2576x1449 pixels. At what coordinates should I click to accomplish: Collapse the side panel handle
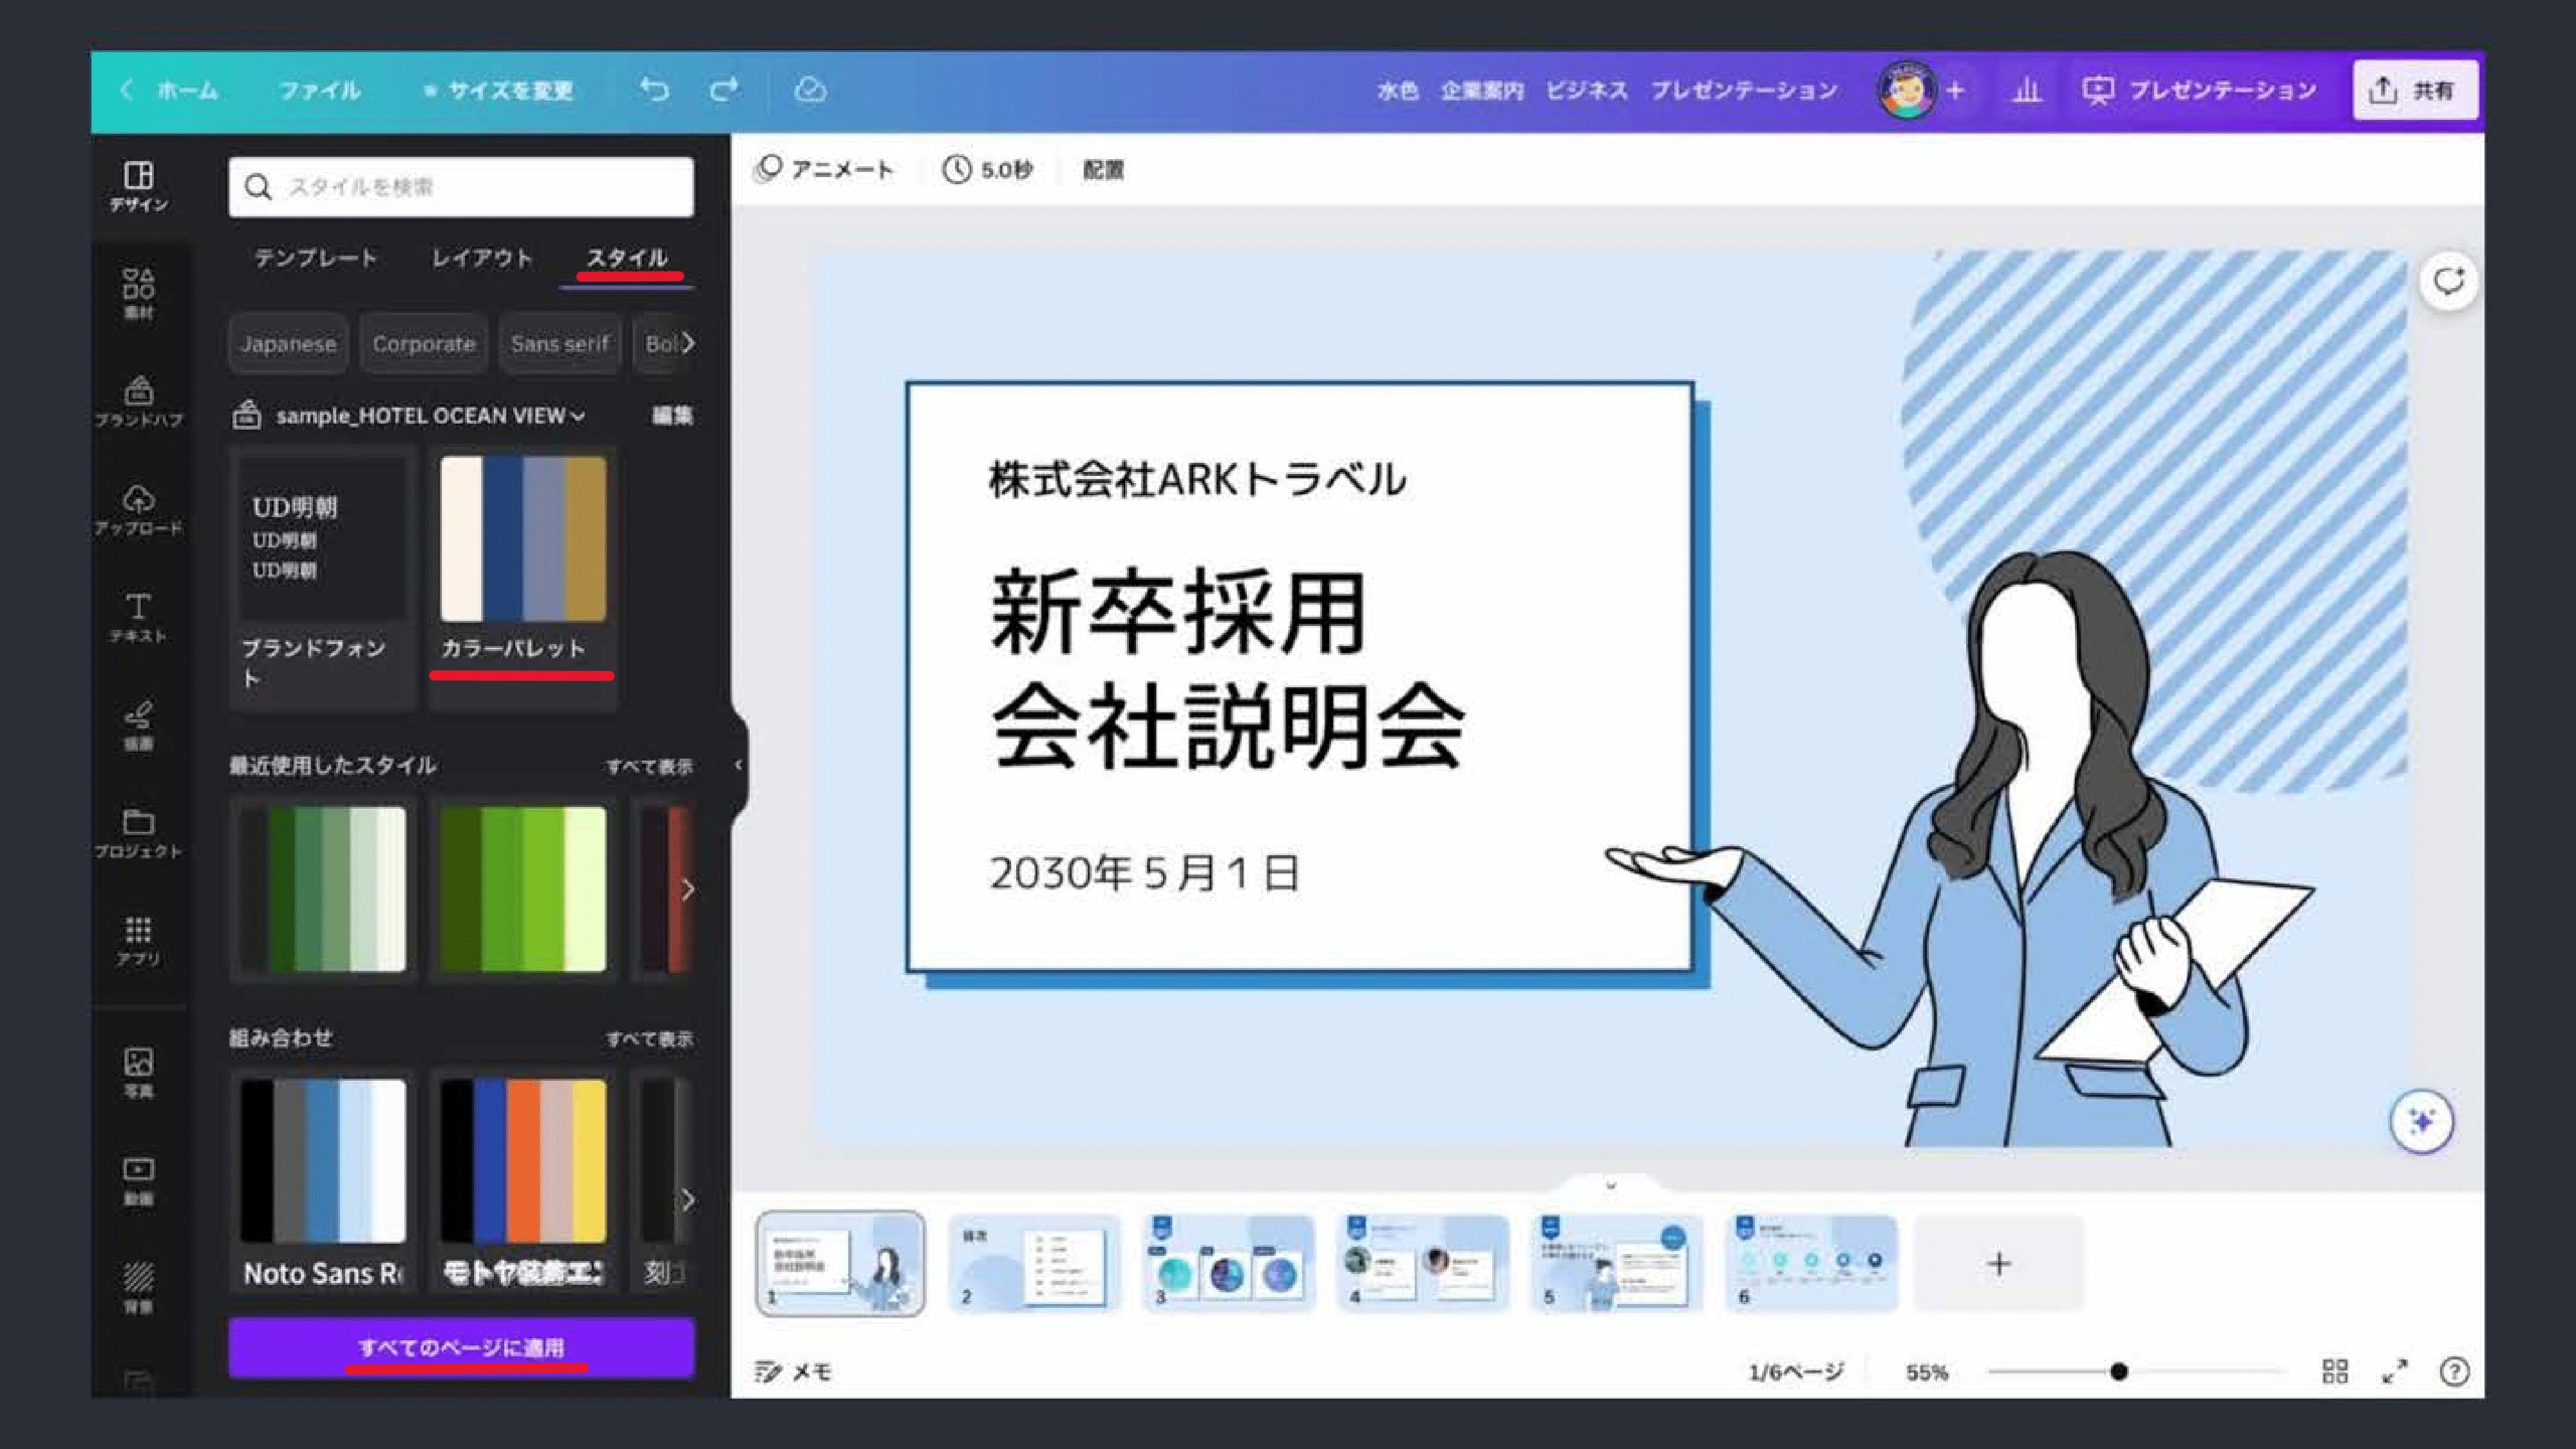(x=738, y=765)
